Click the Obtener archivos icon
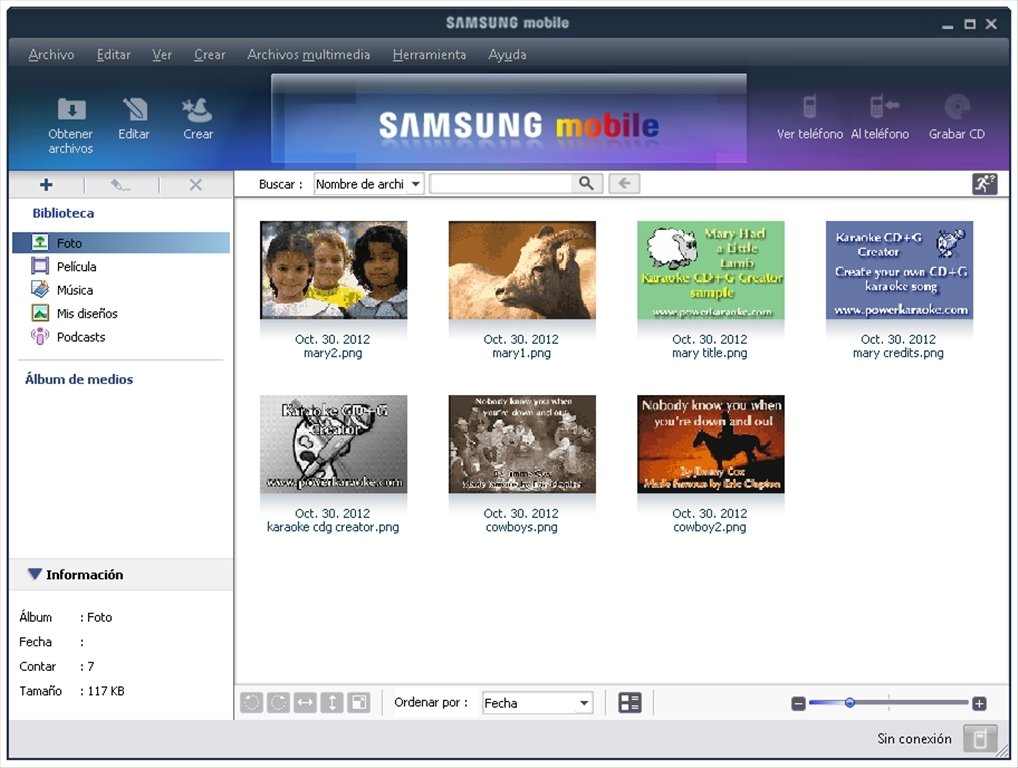 coord(71,109)
